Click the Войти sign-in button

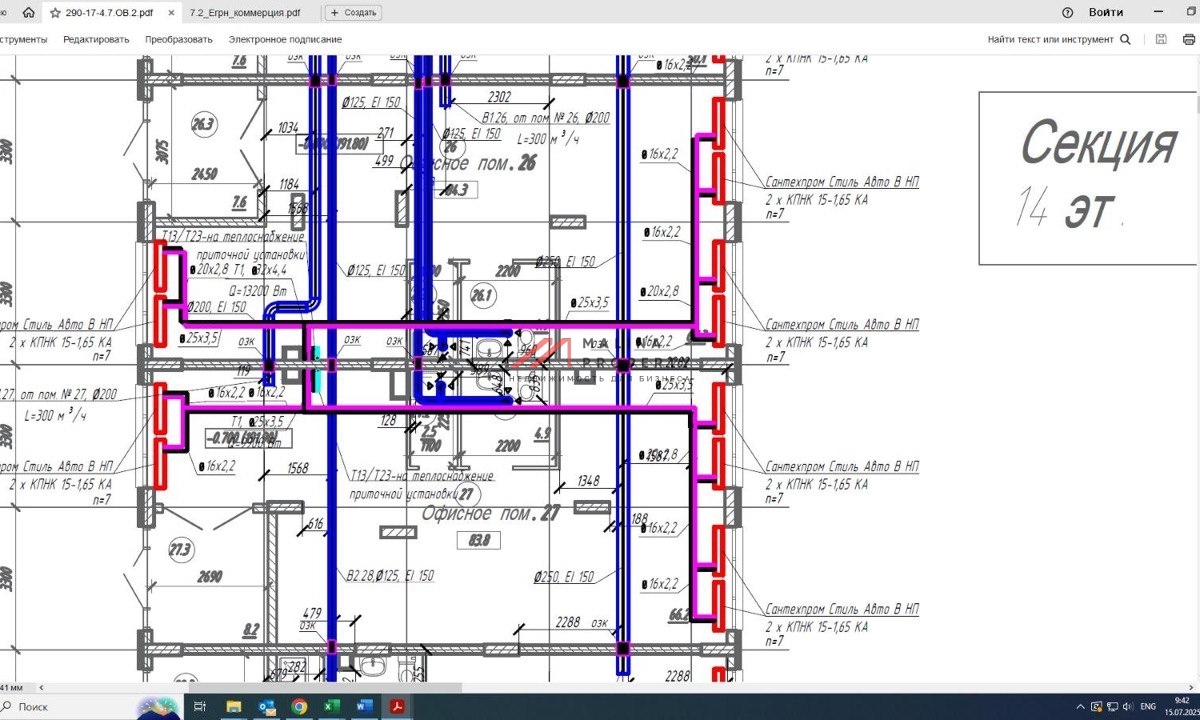click(1105, 13)
